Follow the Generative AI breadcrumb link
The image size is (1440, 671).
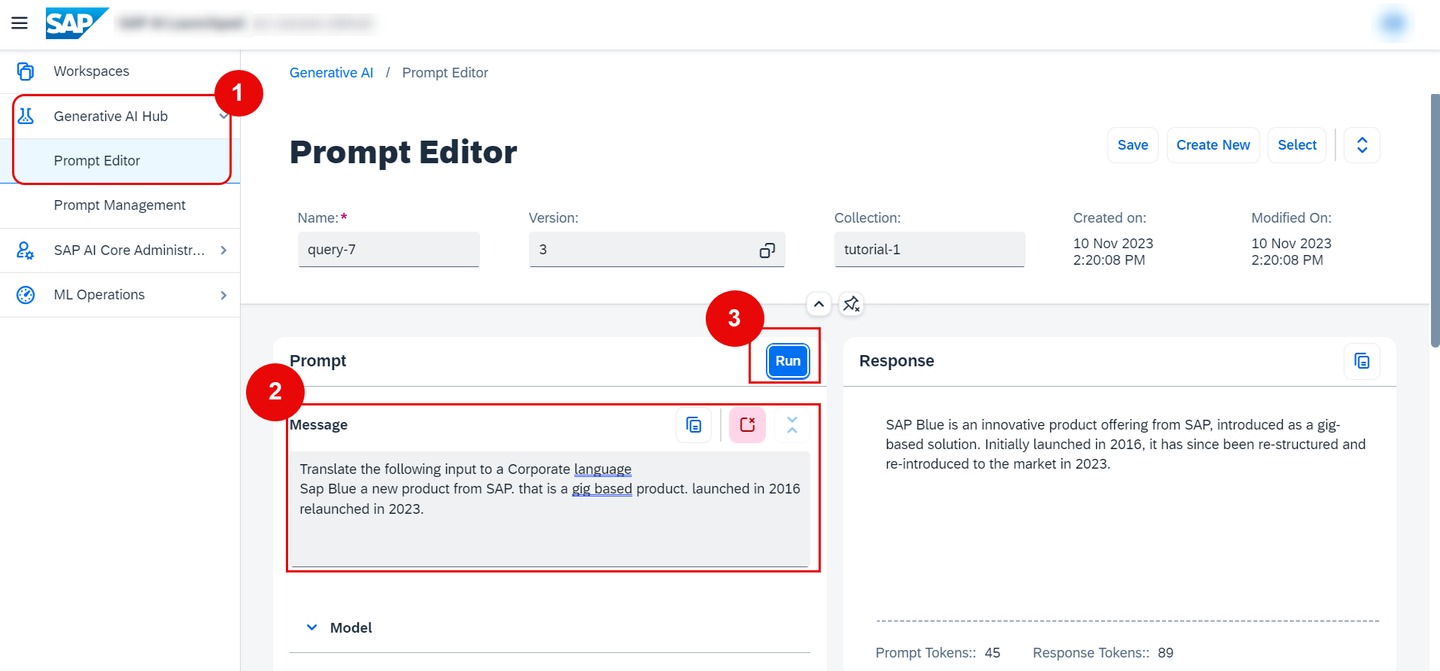tap(331, 73)
